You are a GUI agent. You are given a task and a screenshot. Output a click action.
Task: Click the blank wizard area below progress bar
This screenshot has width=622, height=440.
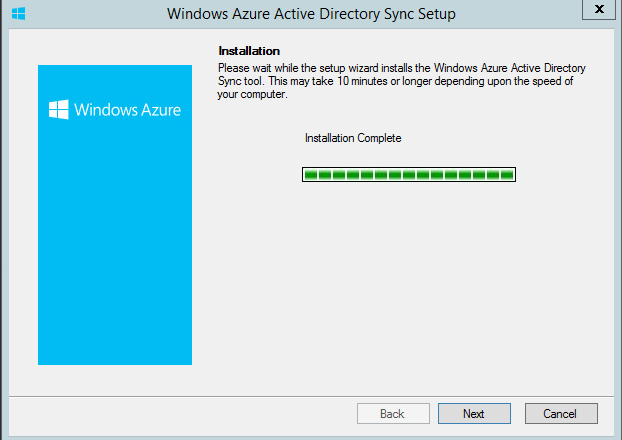(409, 286)
